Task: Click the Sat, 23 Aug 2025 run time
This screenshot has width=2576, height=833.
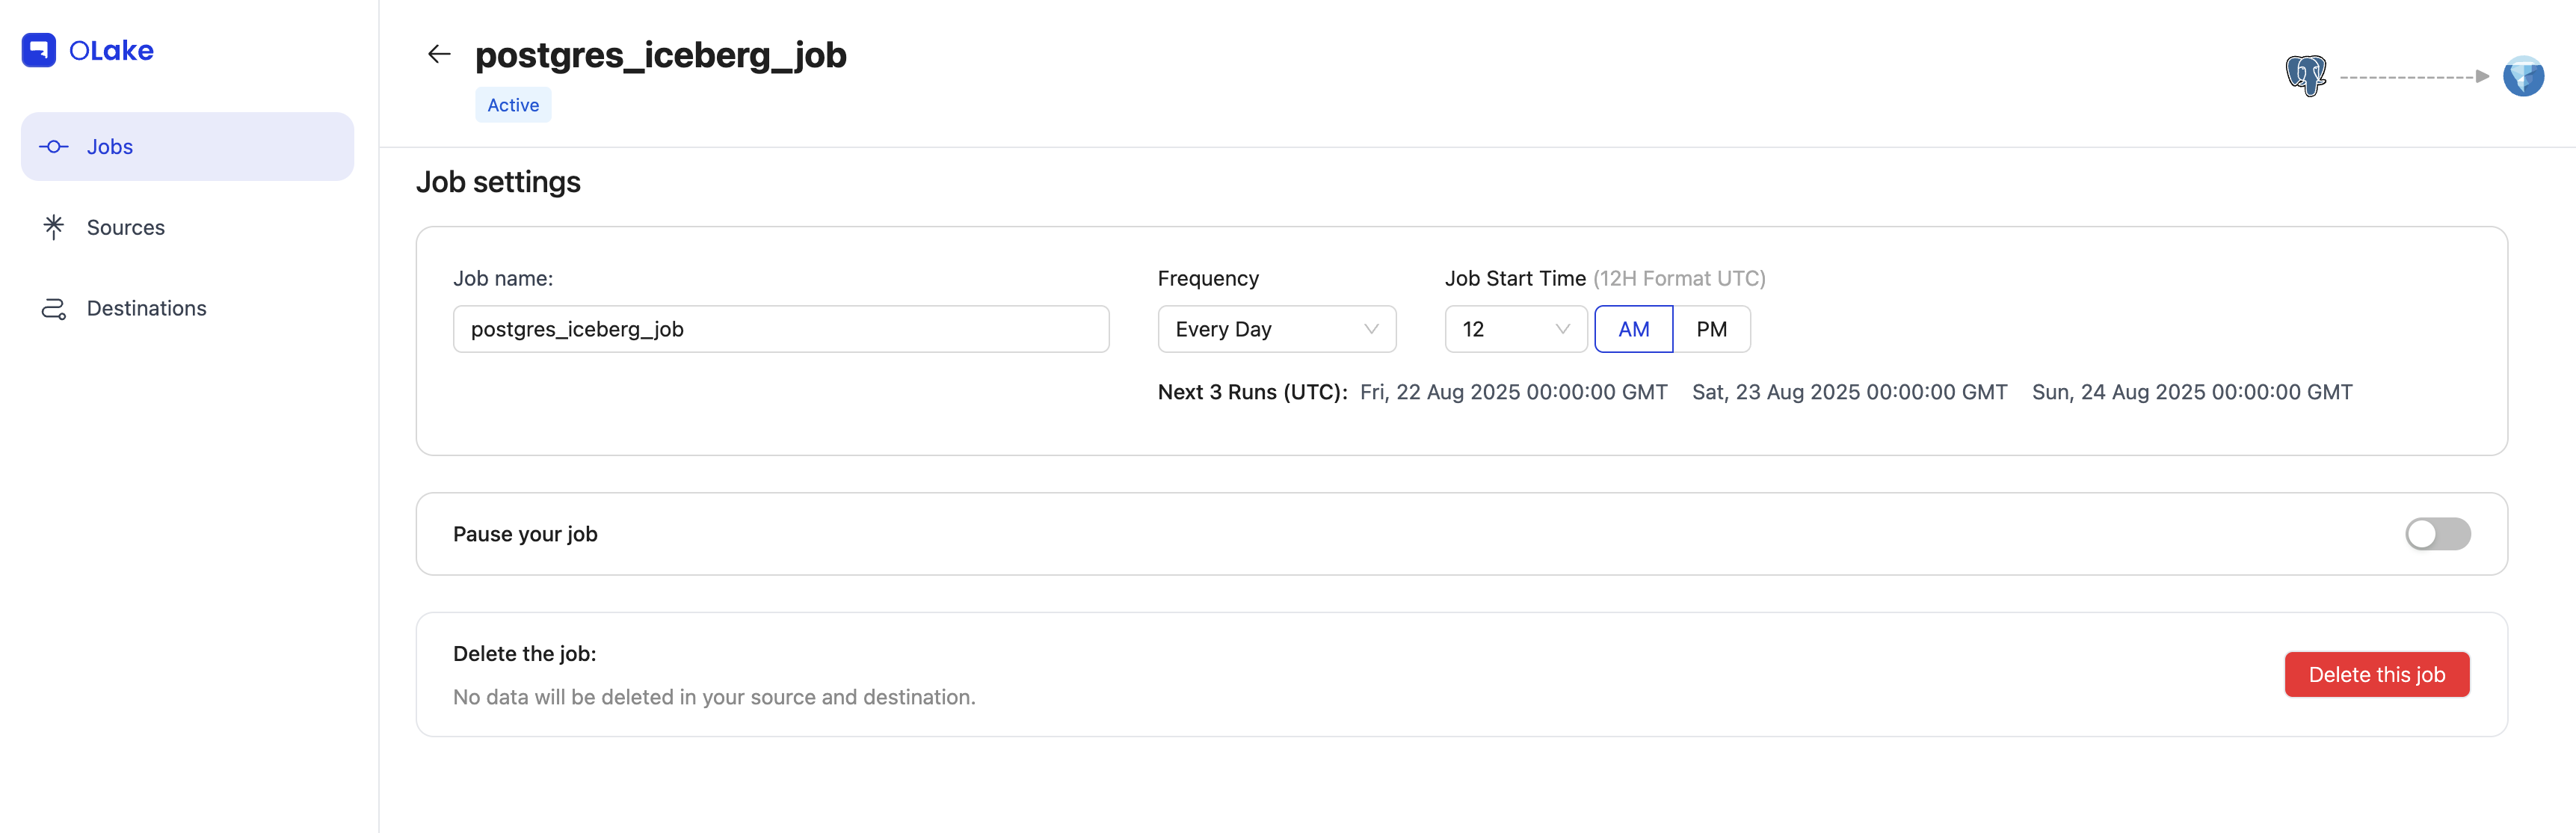Action: pyautogui.click(x=1849, y=392)
